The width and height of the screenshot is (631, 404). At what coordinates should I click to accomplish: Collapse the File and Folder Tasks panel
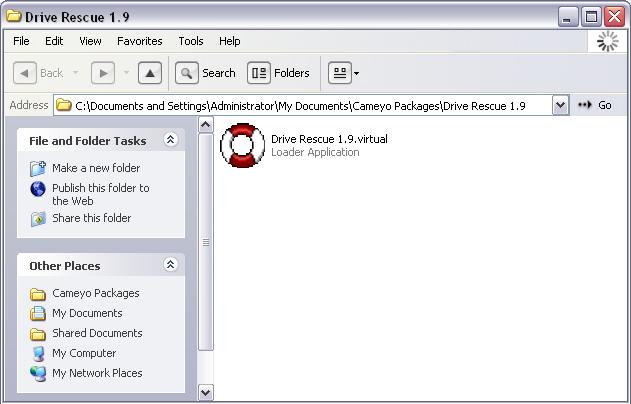pos(171,140)
